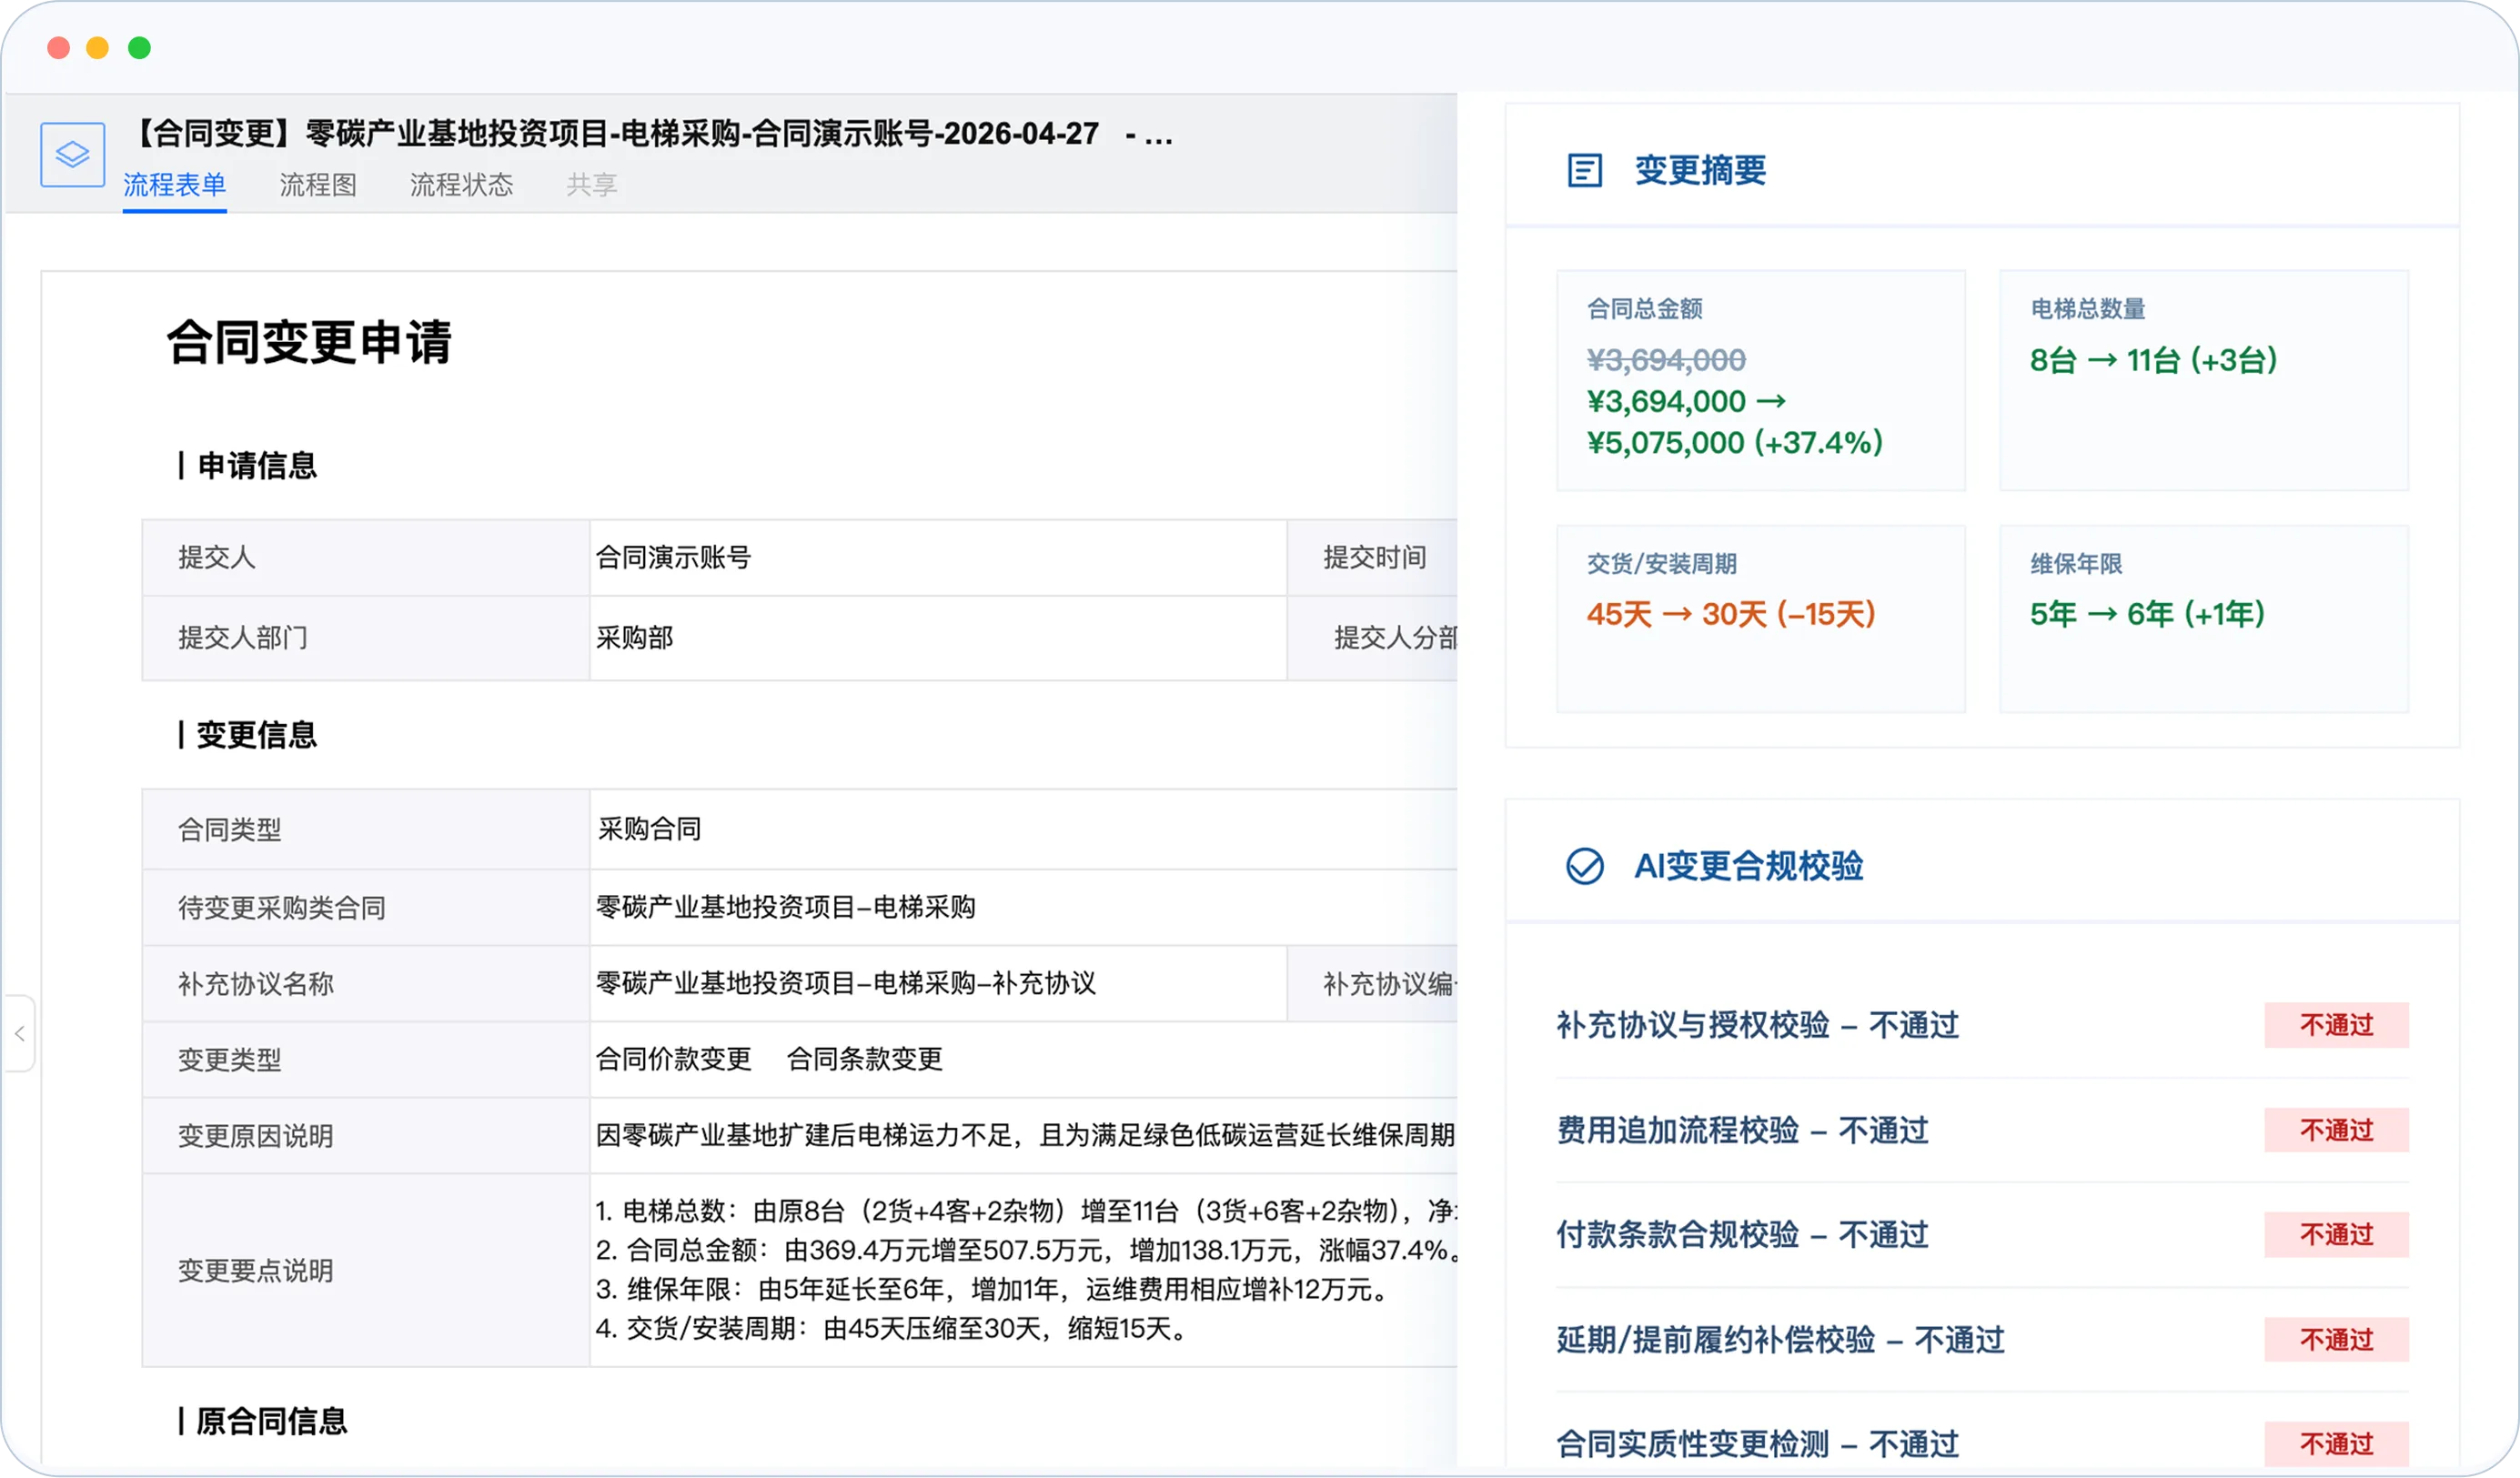Click the red close window button
This screenshot has height=1478, width=2520.
59,48
